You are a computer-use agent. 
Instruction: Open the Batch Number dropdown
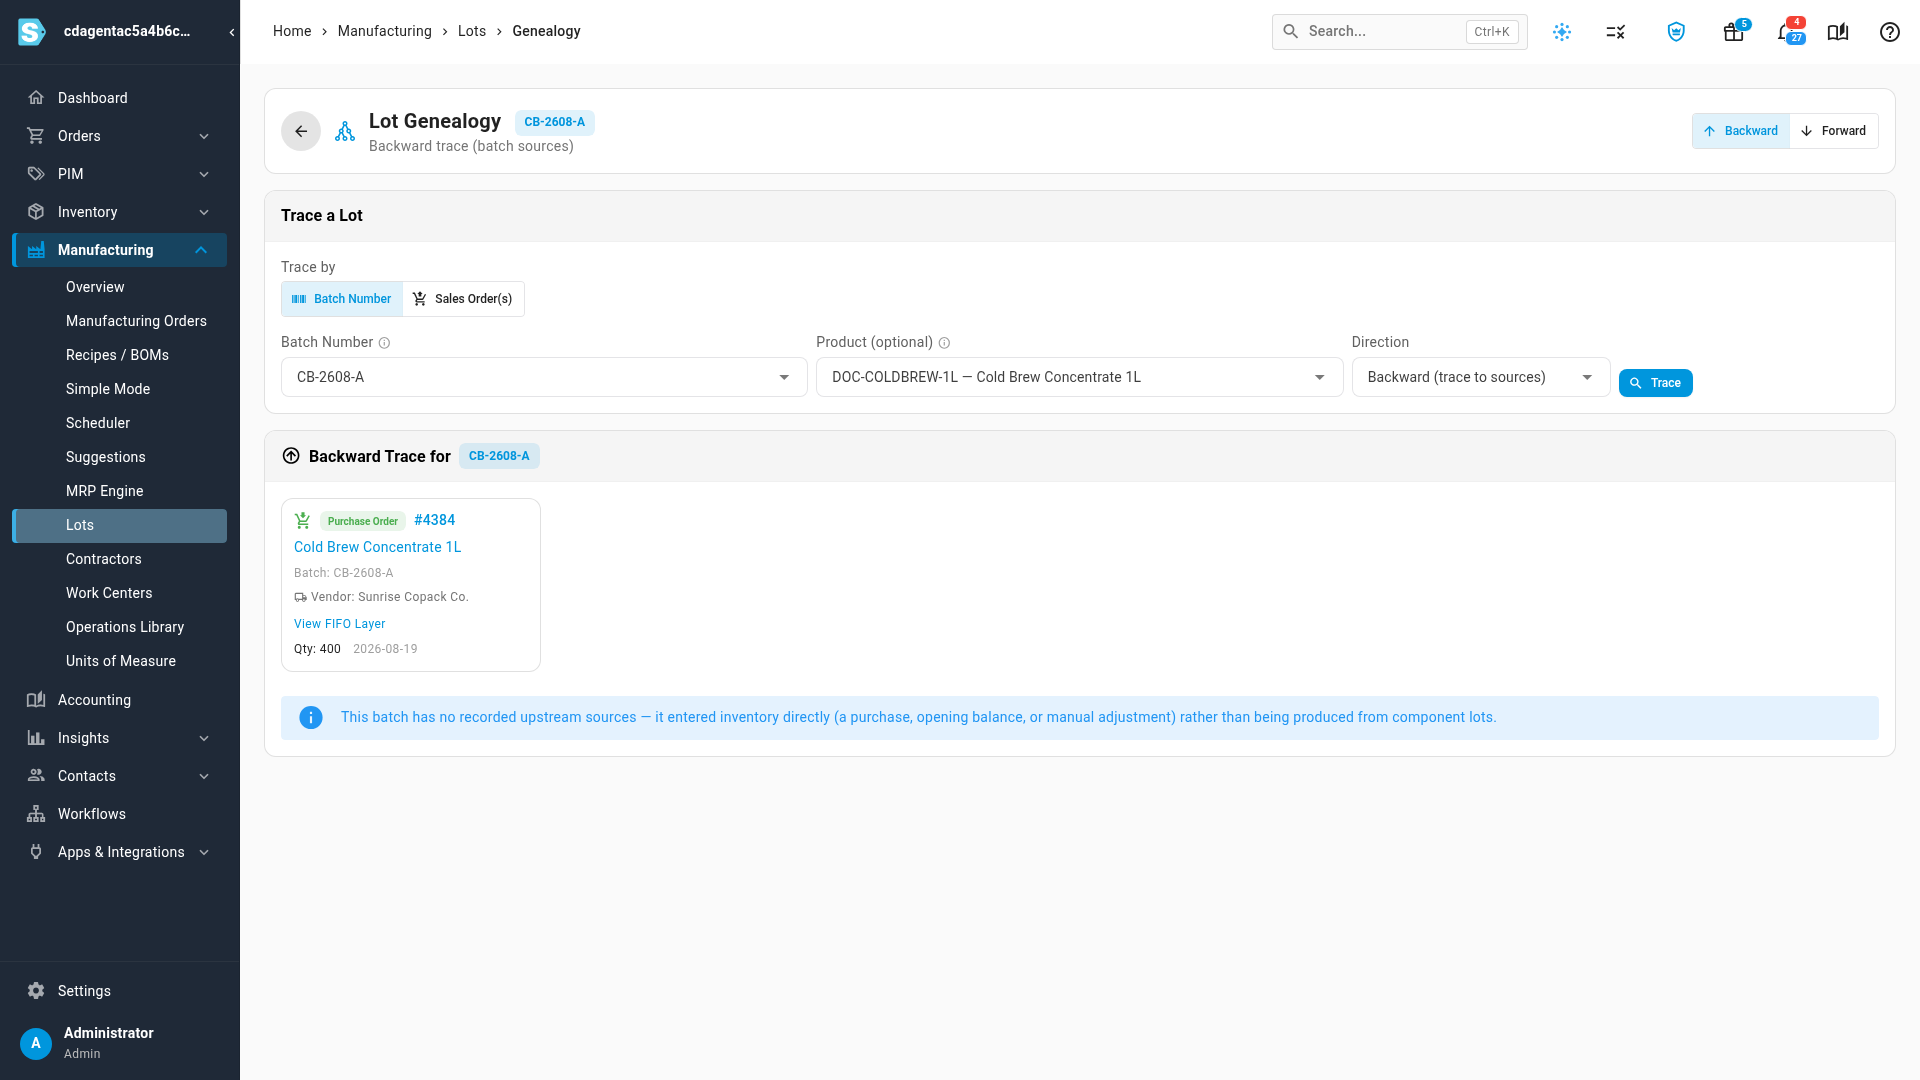(x=544, y=377)
